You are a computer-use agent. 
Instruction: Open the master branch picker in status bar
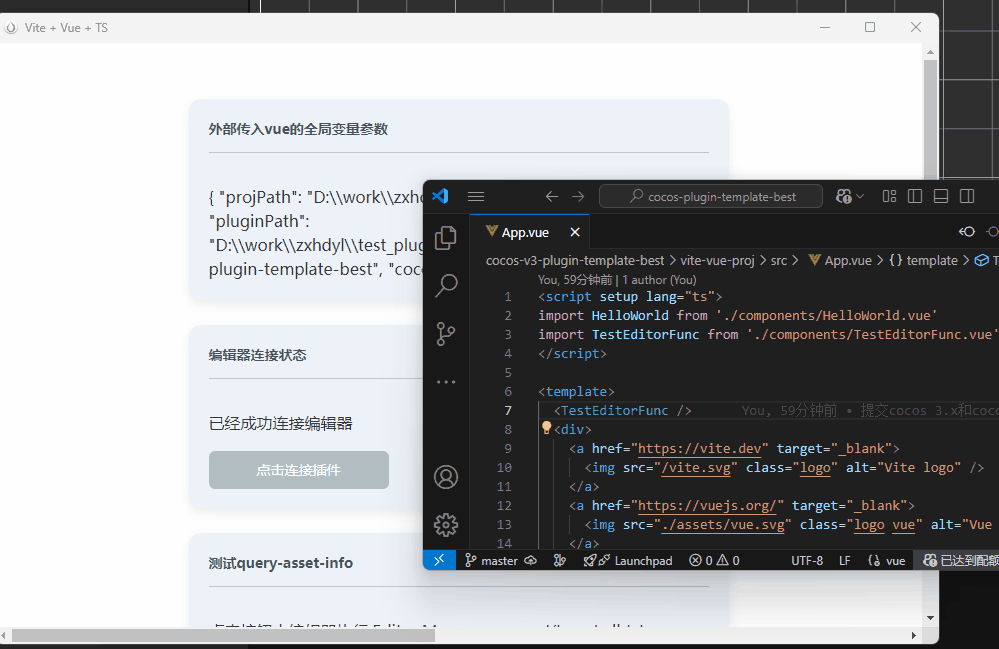click(491, 561)
